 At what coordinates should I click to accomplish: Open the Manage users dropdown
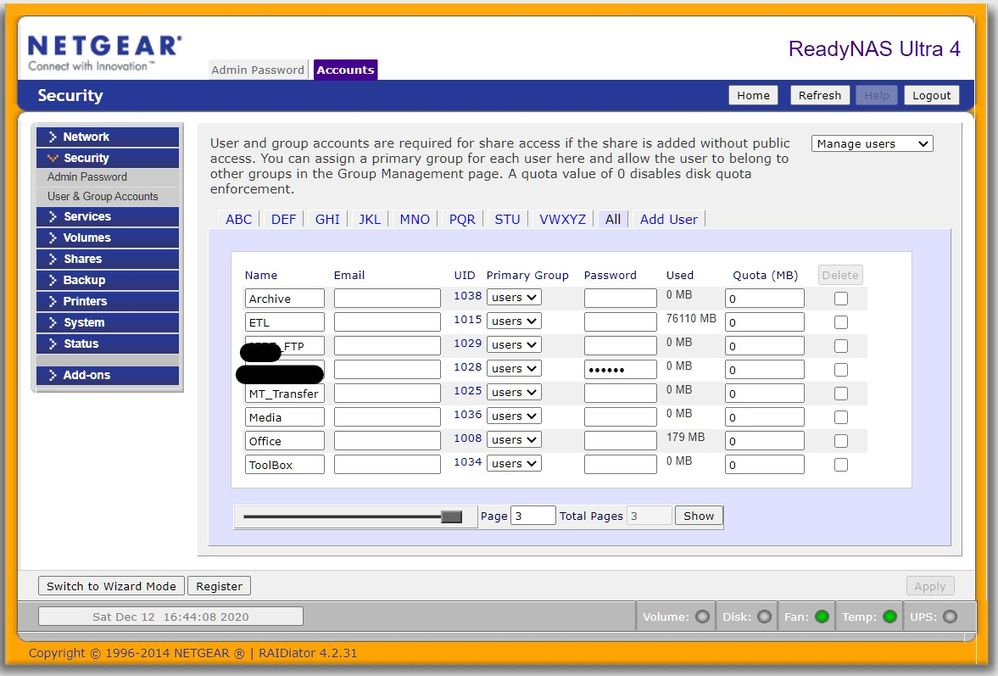click(x=872, y=144)
